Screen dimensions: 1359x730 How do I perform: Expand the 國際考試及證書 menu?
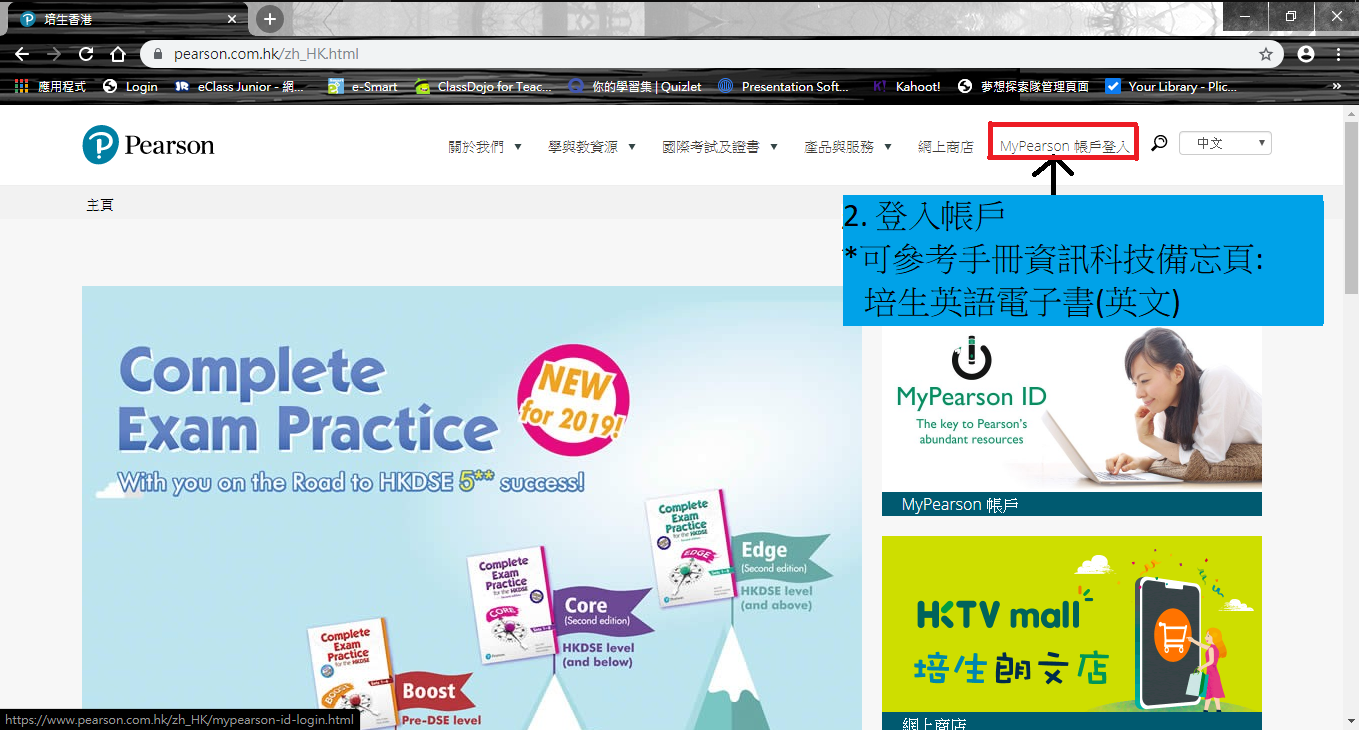pos(720,147)
